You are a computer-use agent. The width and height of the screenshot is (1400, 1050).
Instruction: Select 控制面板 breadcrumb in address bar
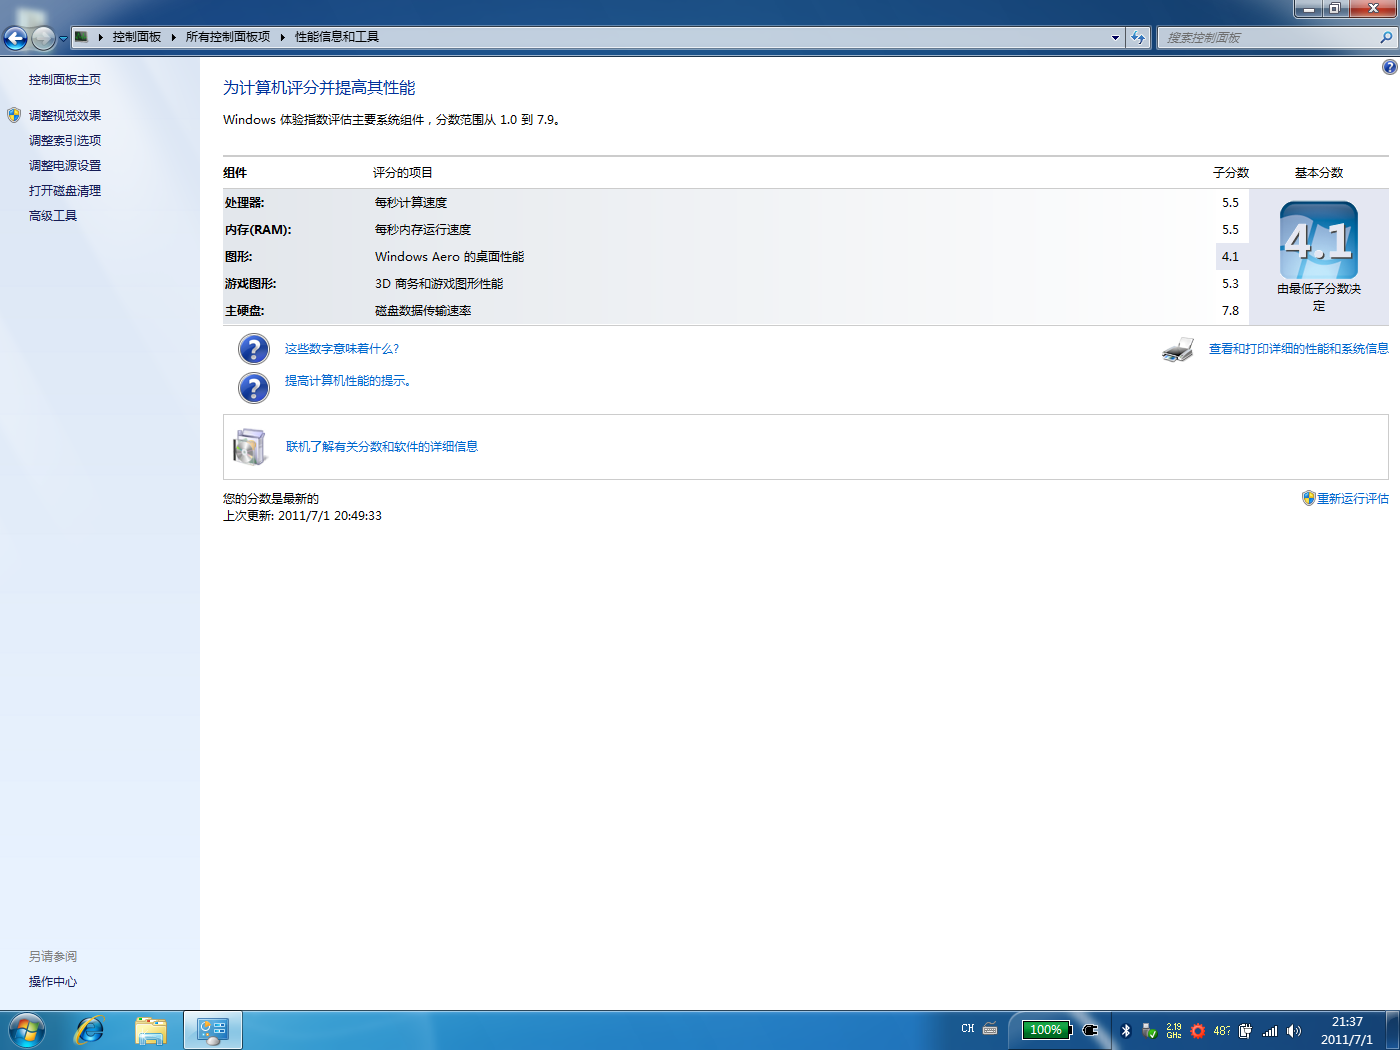click(x=136, y=37)
